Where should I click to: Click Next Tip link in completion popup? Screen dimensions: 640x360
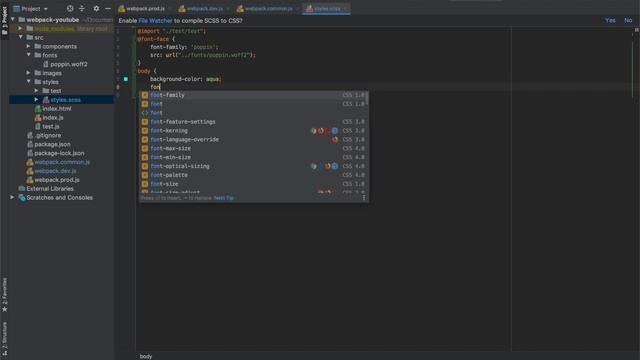click(x=224, y=198)
